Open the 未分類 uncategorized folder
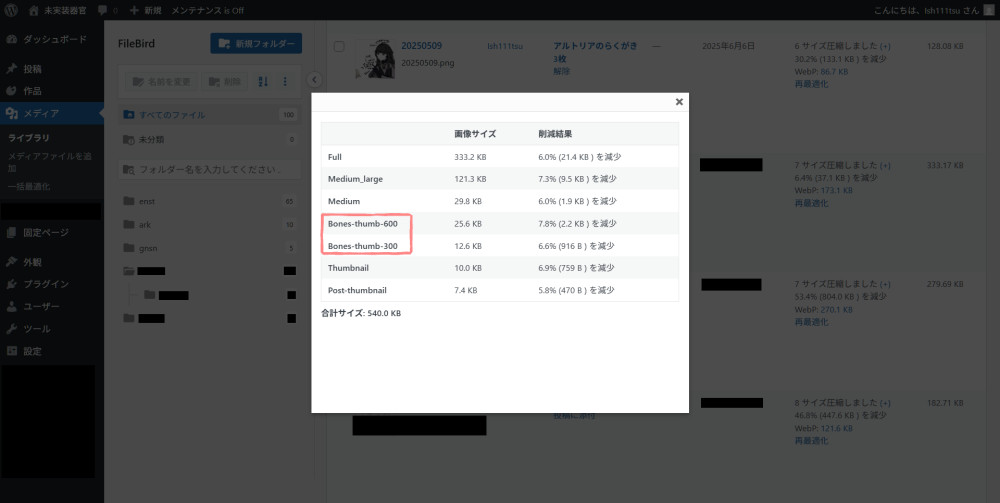This screenshot has height=503, width=1000. 150,140
